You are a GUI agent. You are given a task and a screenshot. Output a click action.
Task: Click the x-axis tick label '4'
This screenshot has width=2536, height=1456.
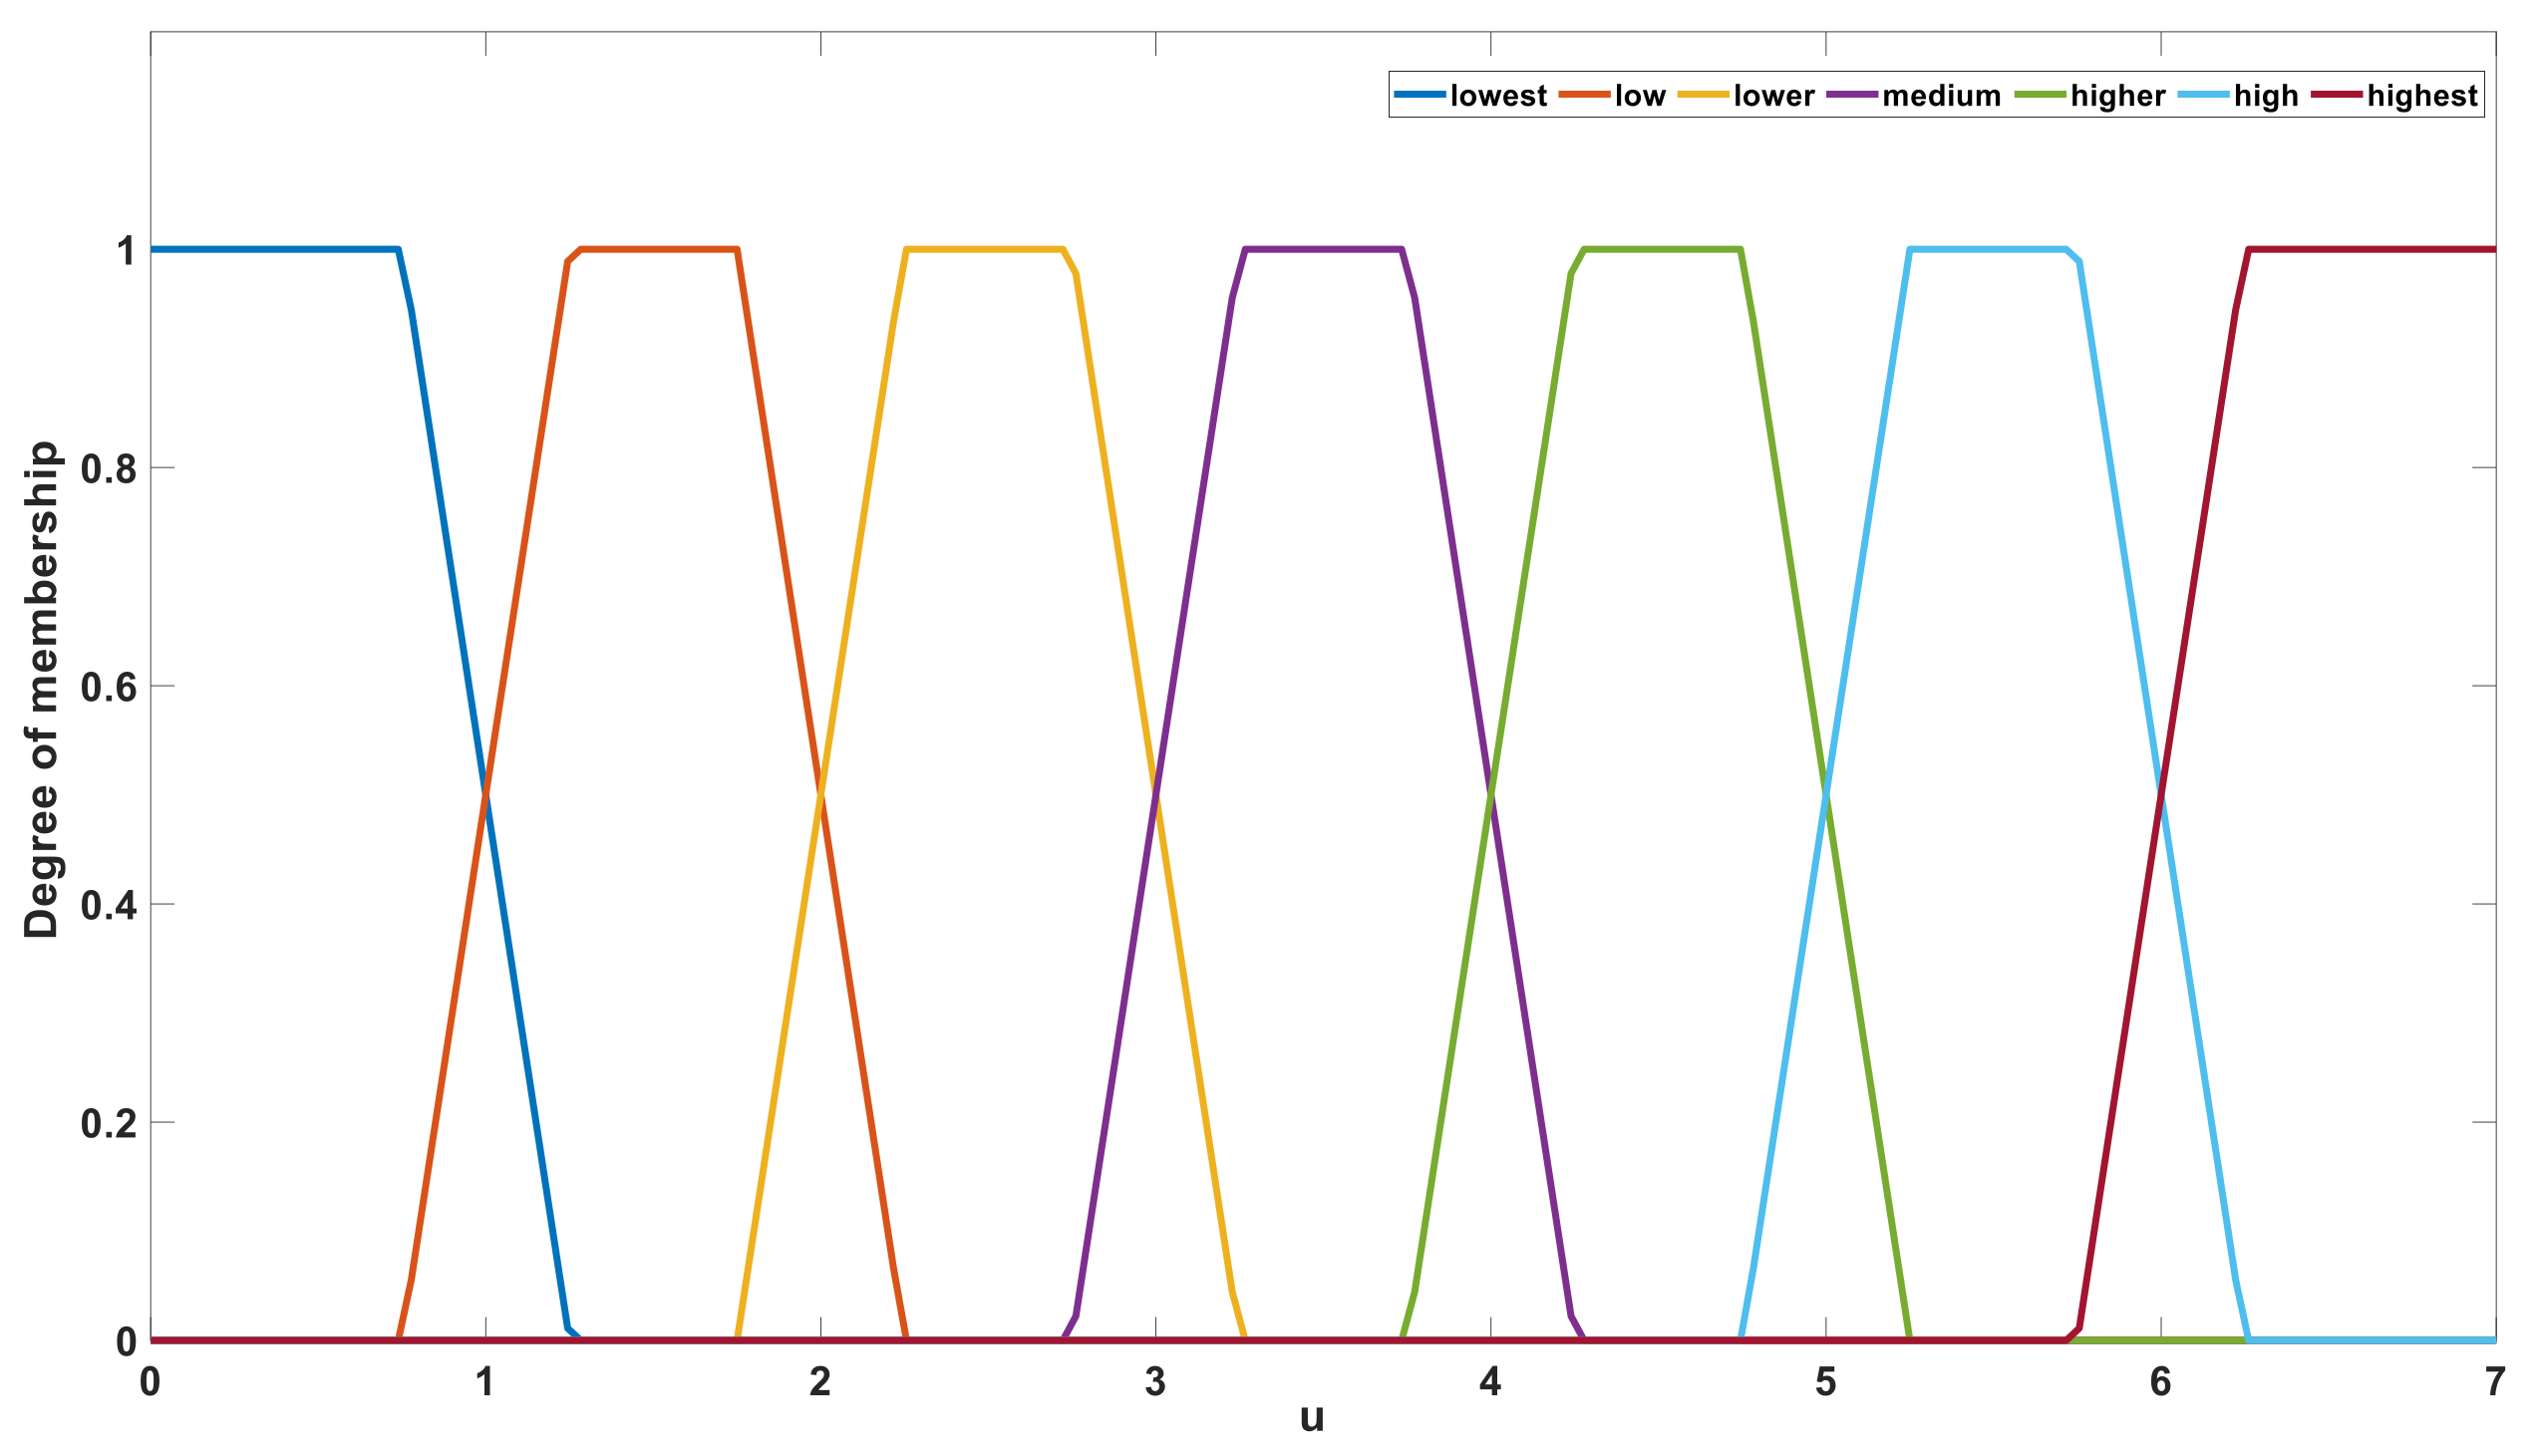pos(1490,1382)
